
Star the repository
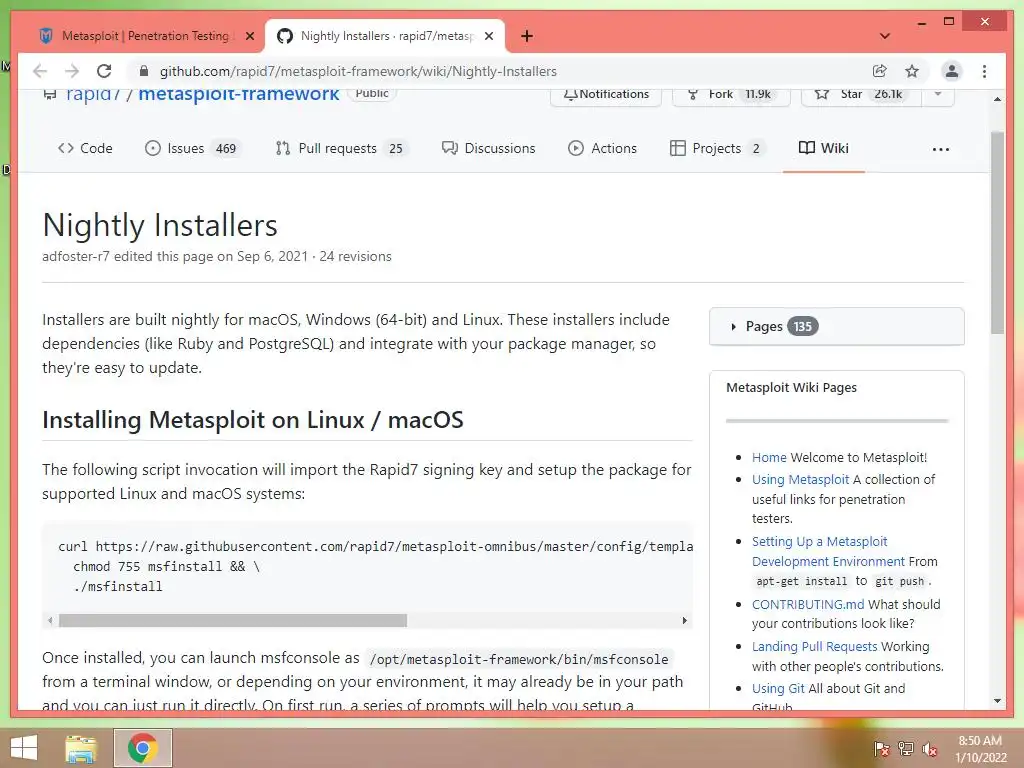(x=861, y=95)
